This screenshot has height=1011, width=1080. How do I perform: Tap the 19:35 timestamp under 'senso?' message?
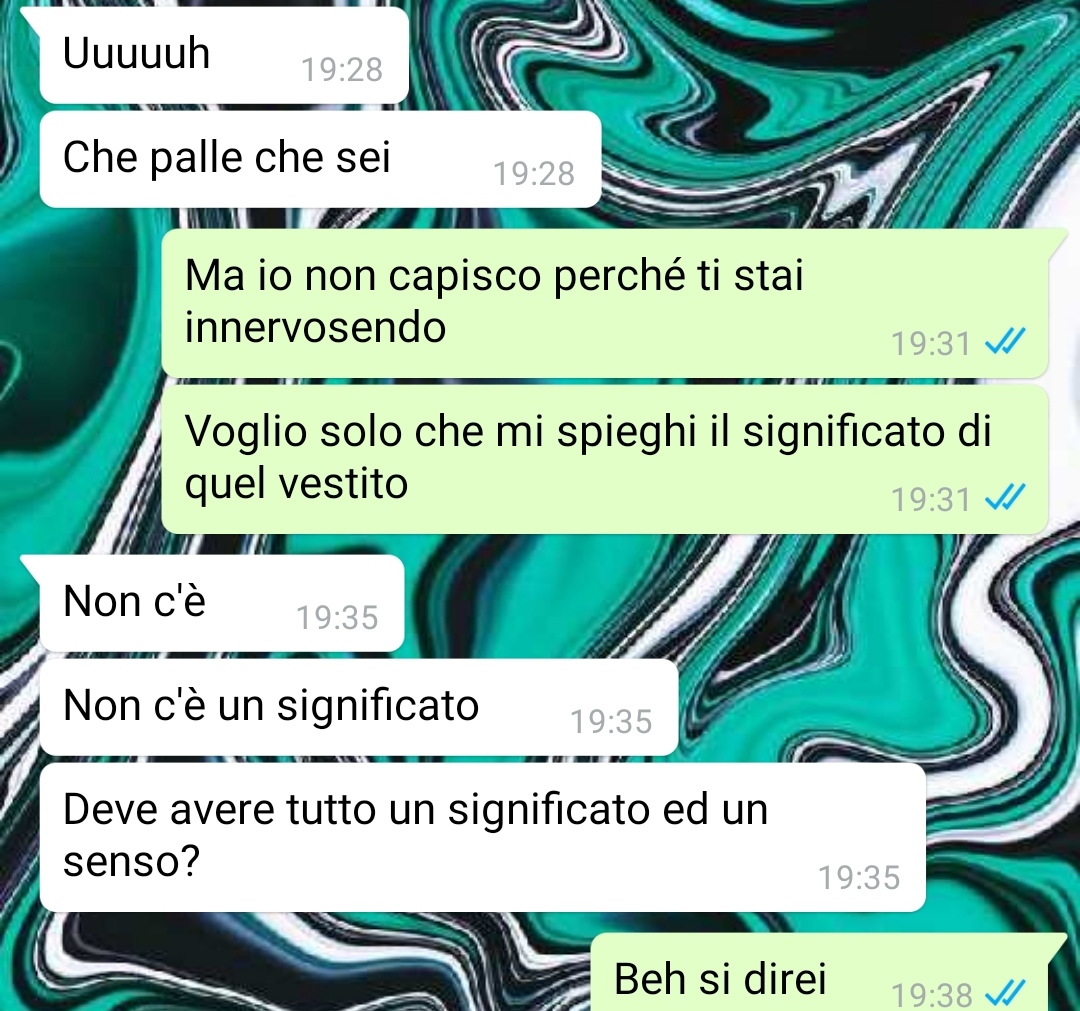[x=859, y=877]
